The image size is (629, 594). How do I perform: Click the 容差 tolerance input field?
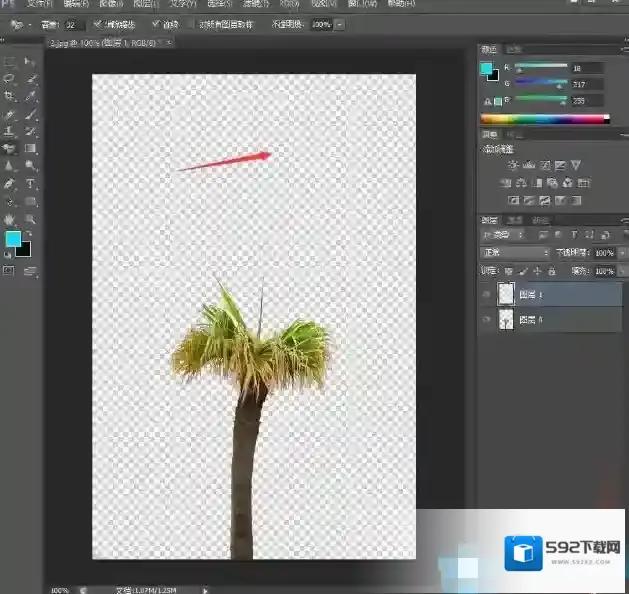(74, 25)
